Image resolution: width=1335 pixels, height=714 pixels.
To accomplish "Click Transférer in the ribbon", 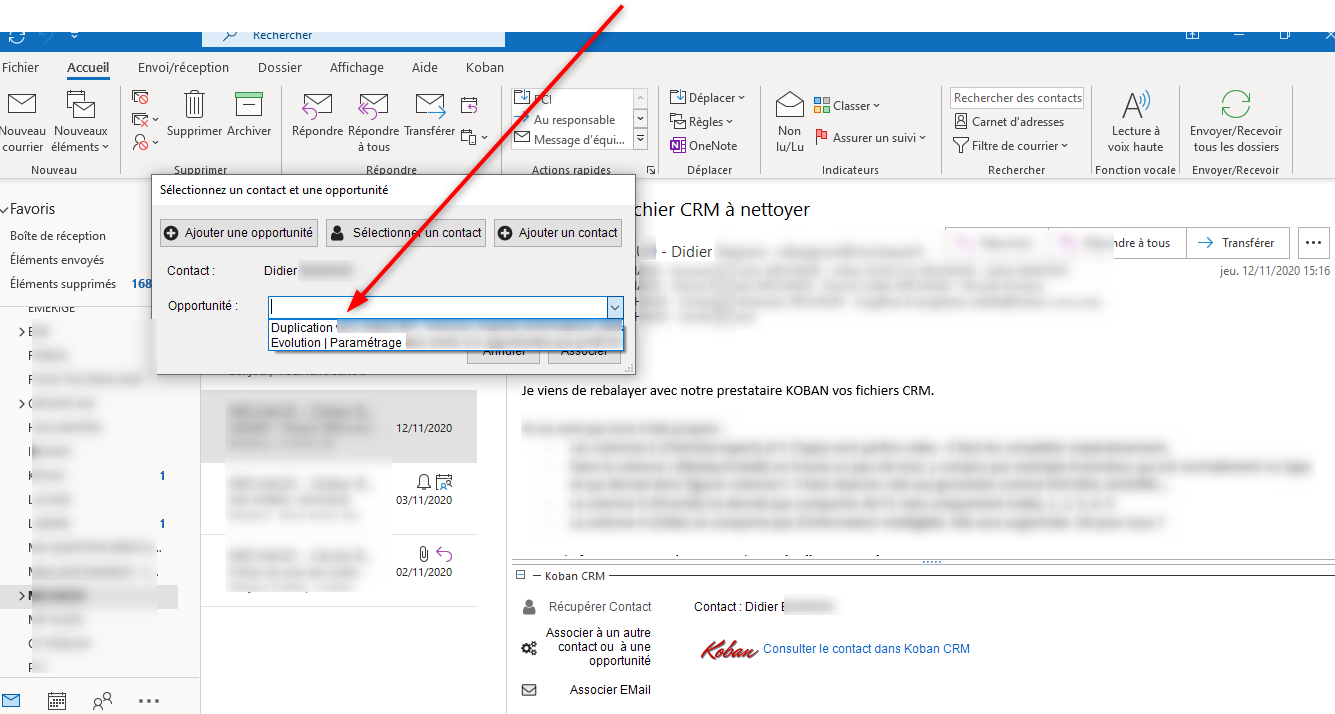I will coord(430,115).
